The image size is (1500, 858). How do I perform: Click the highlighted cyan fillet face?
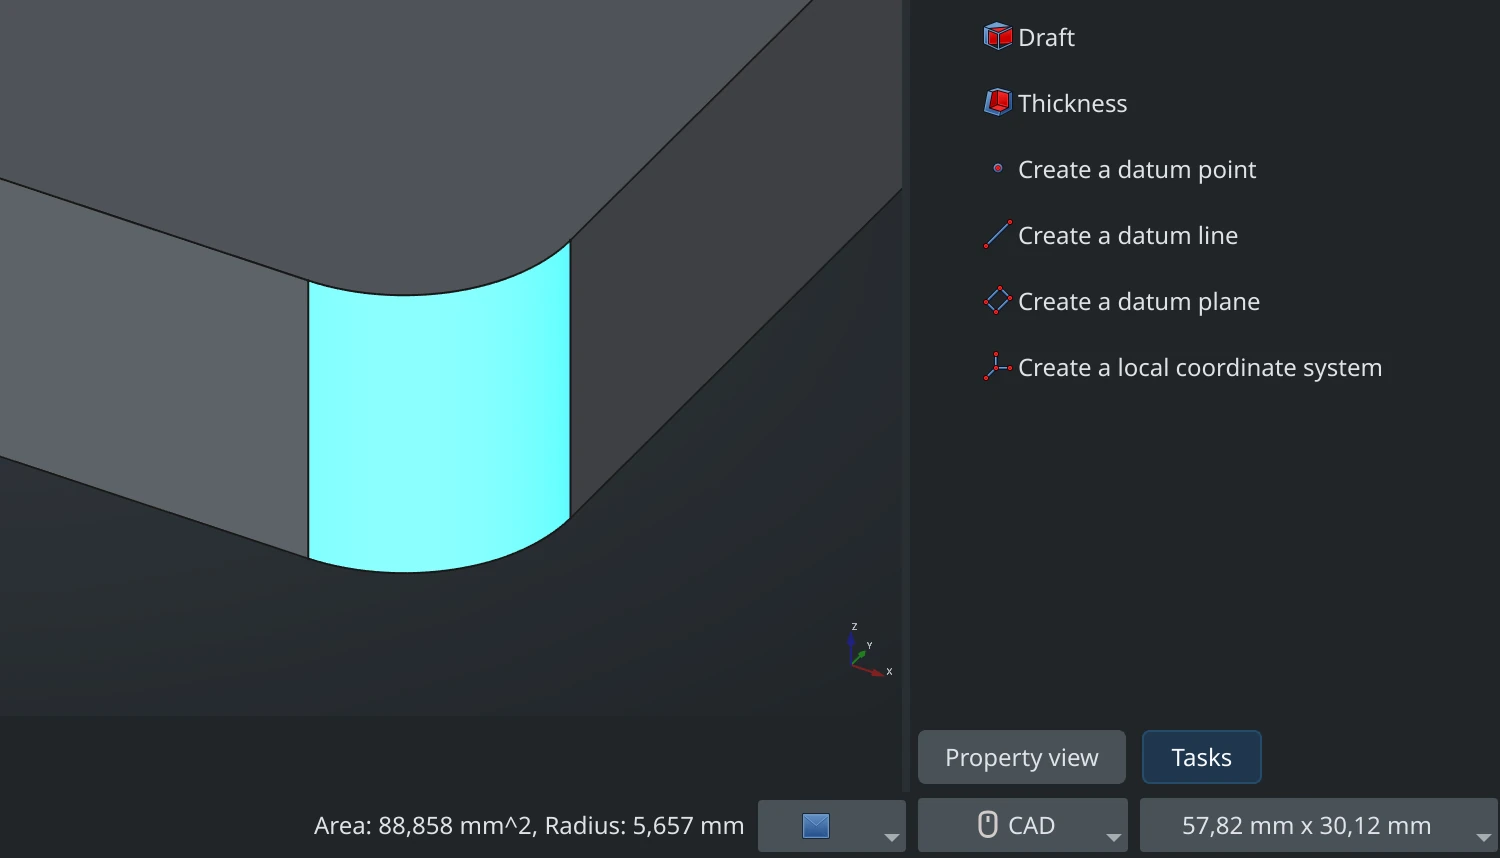(440, 420)
